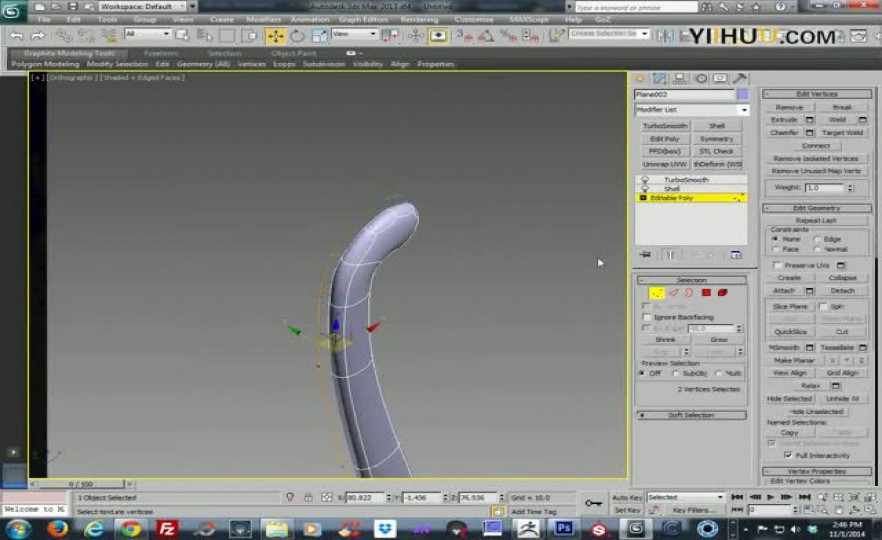Select Polygon sub-object level icon
The width and height of the screenshot is (882, 540).
tap(706, 292)
